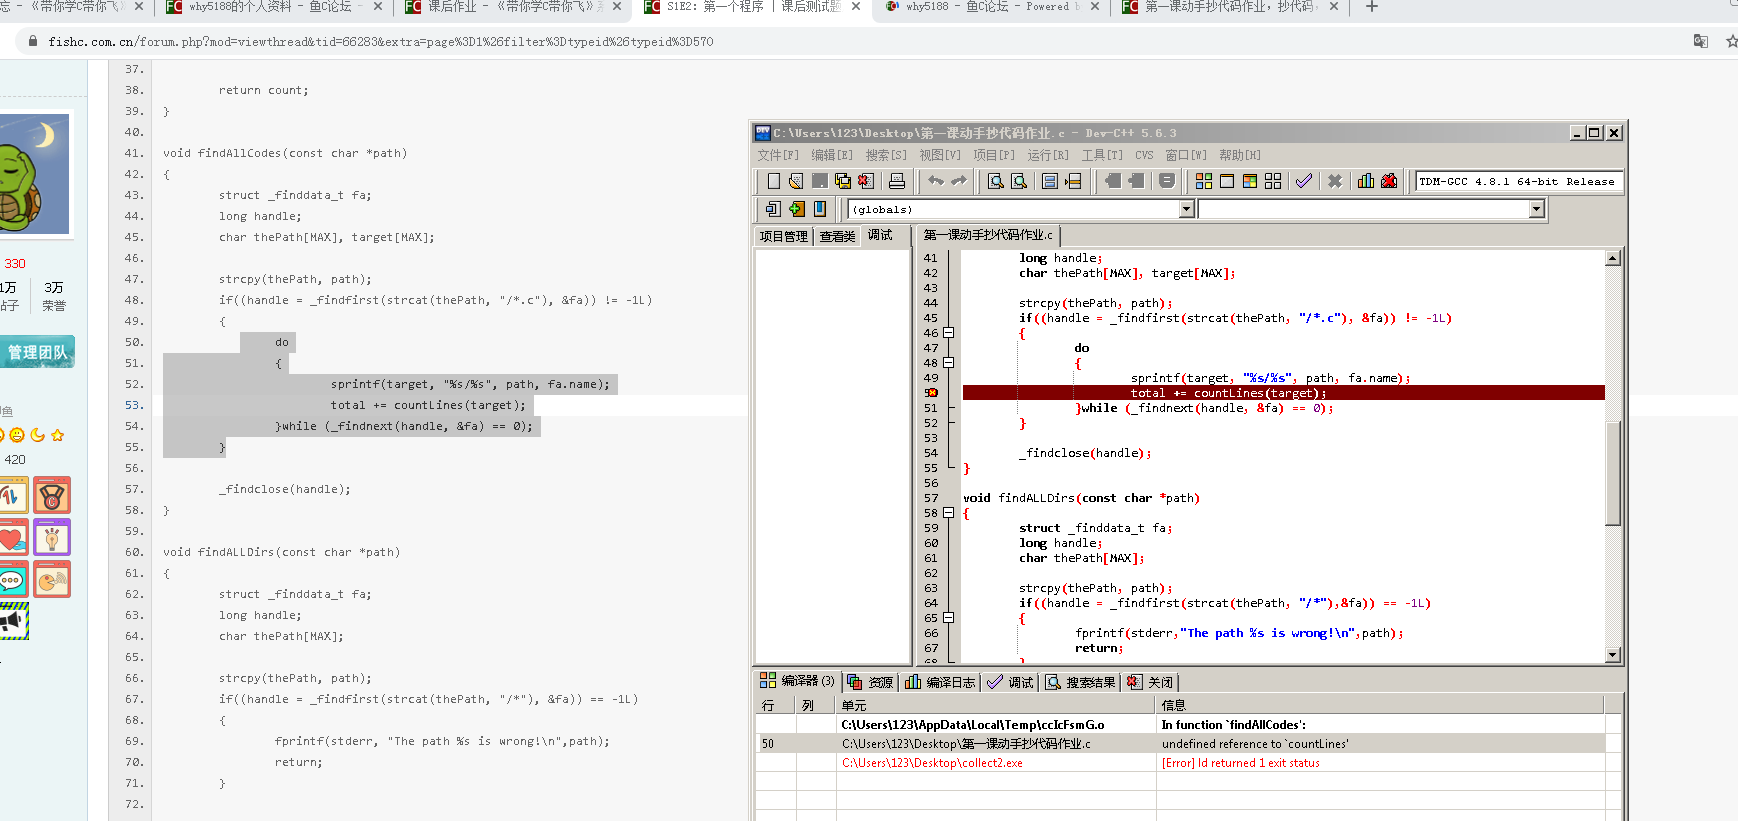The width and height of the screenshot is (1738, 821).
Task: Open the 文件[F] menu in Dev-C++
Action: 778,155
